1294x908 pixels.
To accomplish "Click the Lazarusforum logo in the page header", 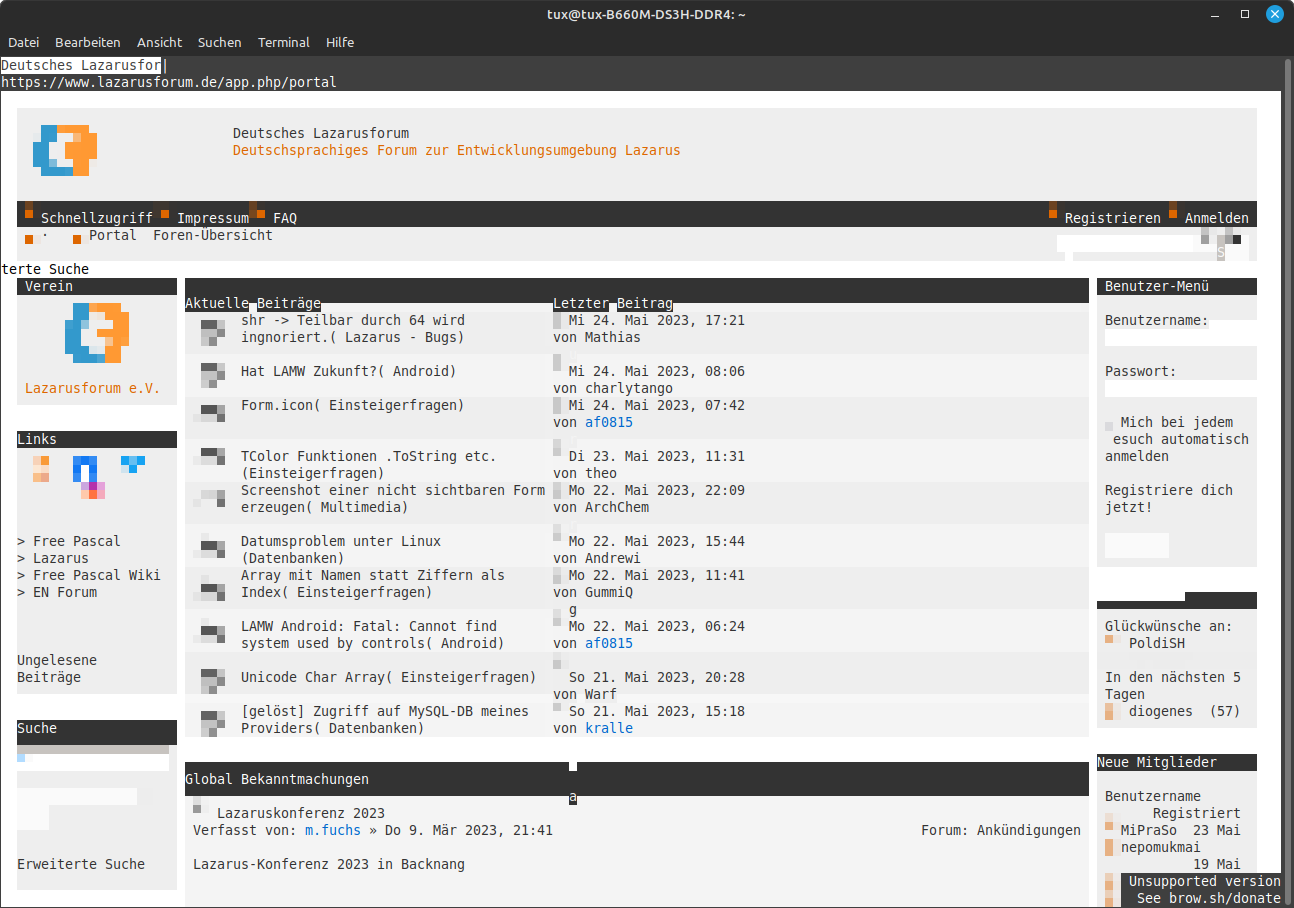I will 65,151.
